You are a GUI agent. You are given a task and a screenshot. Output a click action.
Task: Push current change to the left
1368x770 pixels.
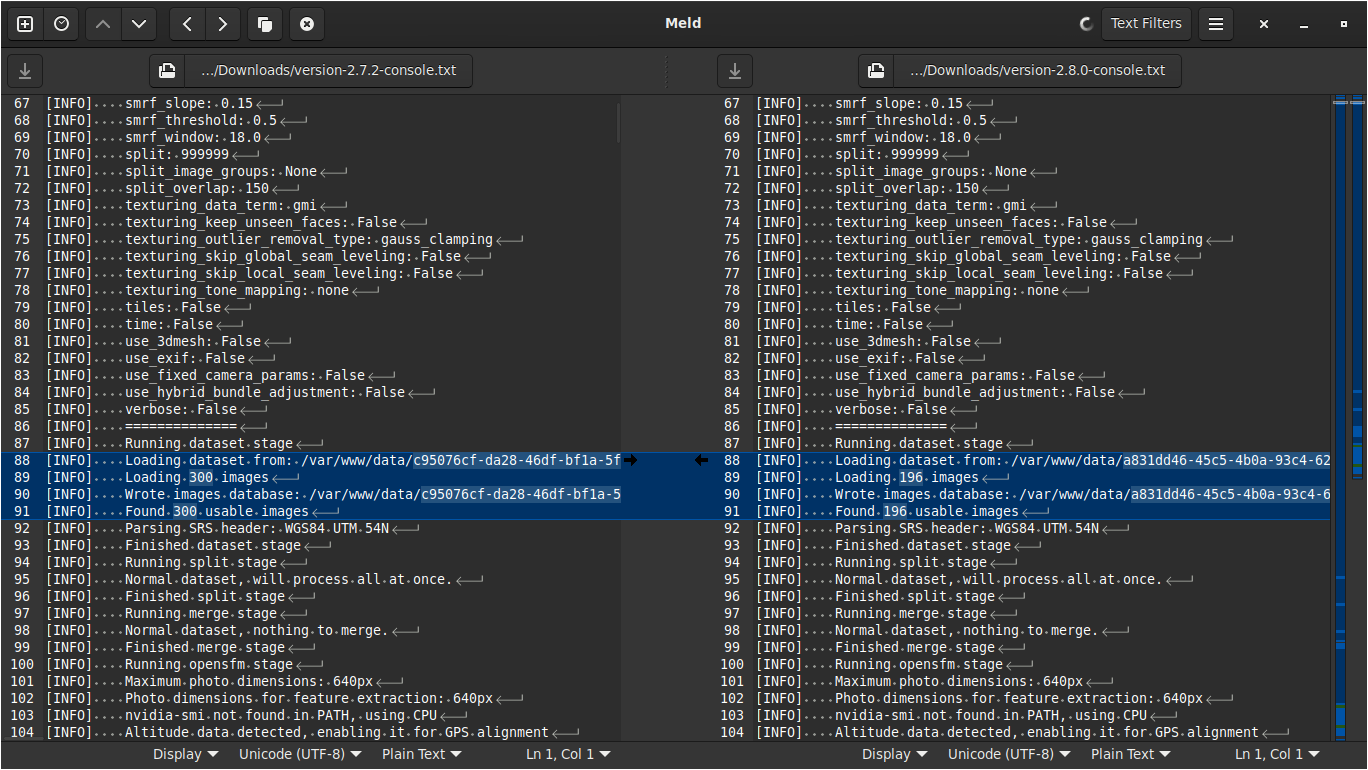tap(187, 24)
